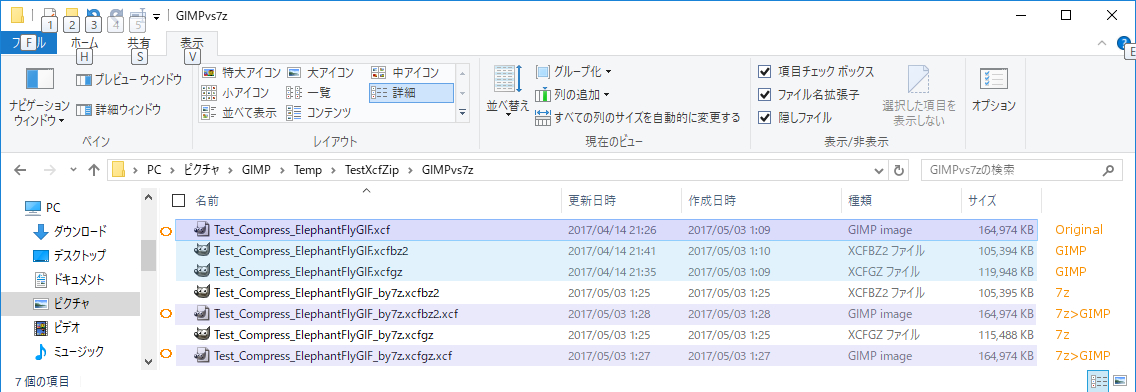Select Test_Compress_ElephantFlyGIF_by7z.xcfgz file
Image resolution: width=1136 pixels, height=392 pixels.
point(605,335)
